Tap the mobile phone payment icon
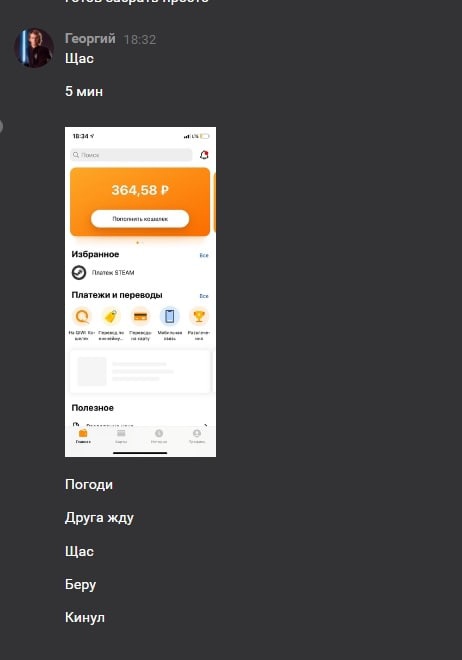 (x=170, y=316)
